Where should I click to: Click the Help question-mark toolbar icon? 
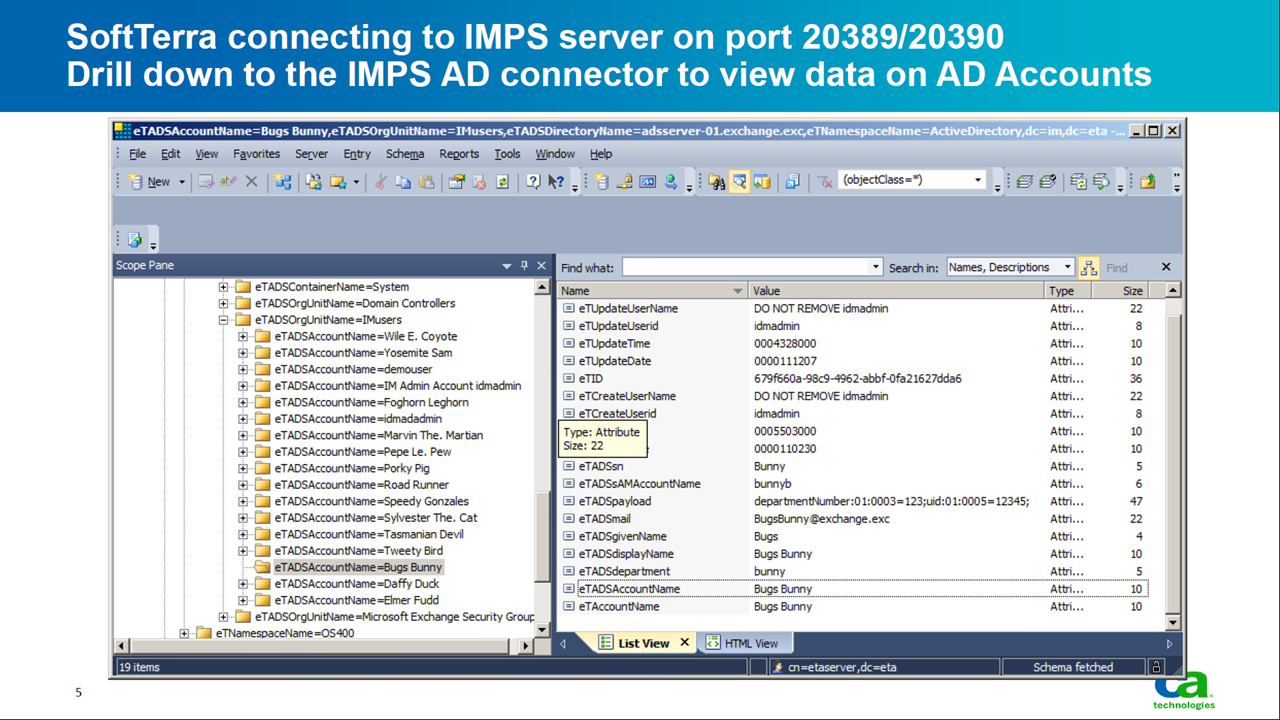pos(533,182)
